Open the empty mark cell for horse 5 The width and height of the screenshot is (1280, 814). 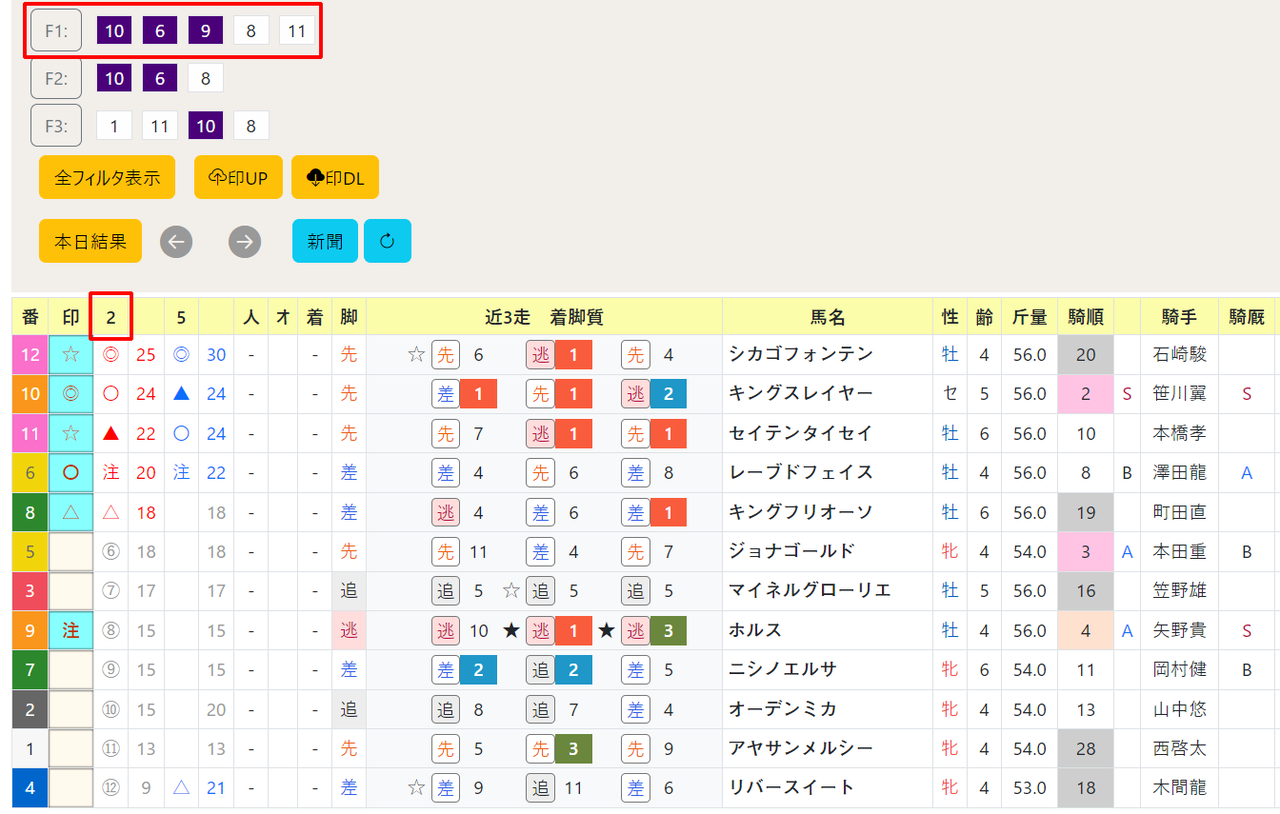tap(71, 552)
